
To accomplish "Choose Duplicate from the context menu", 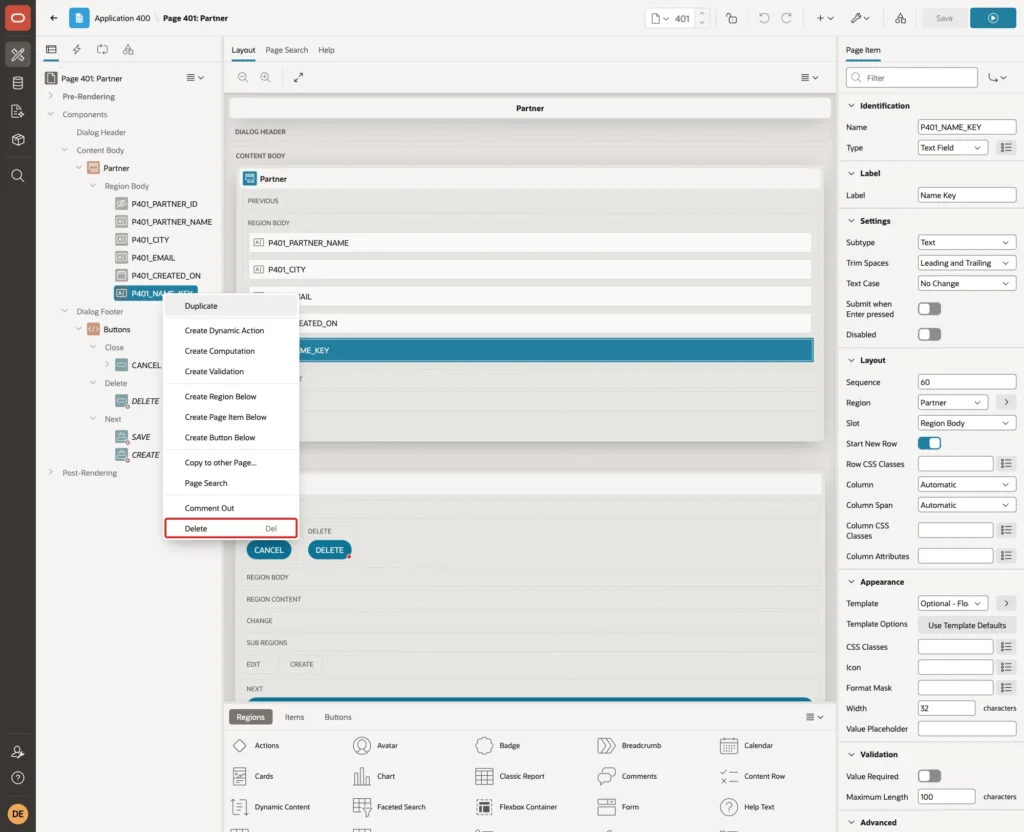I will point(231,306).
